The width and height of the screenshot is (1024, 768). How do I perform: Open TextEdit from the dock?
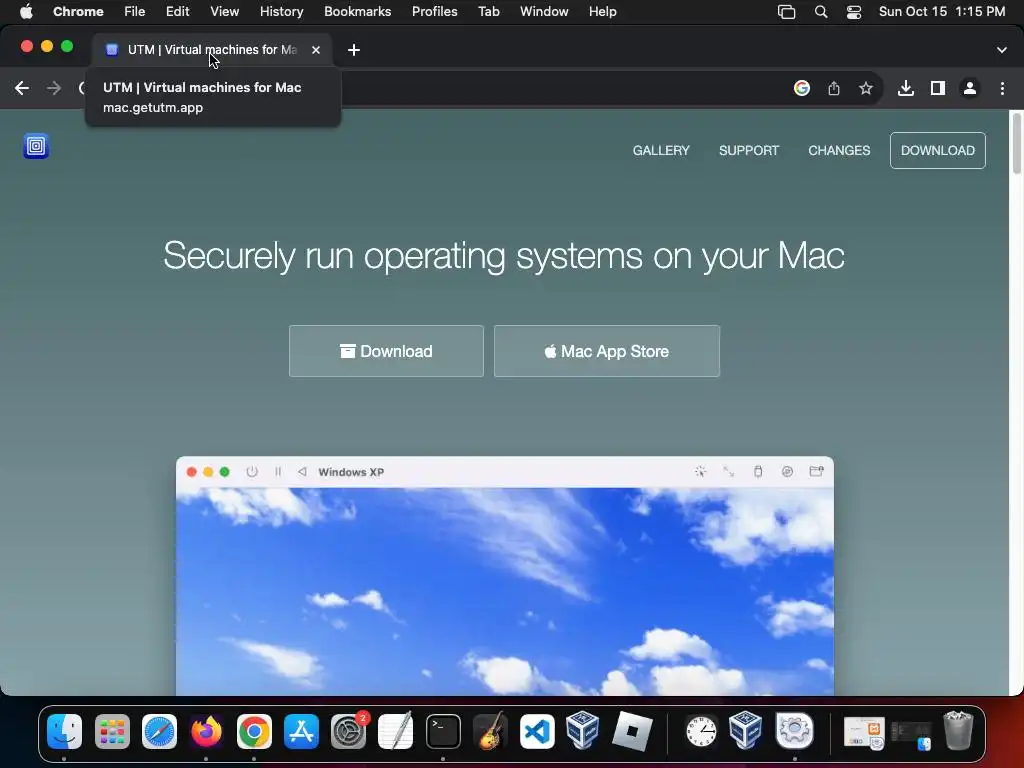click(396, 731)
